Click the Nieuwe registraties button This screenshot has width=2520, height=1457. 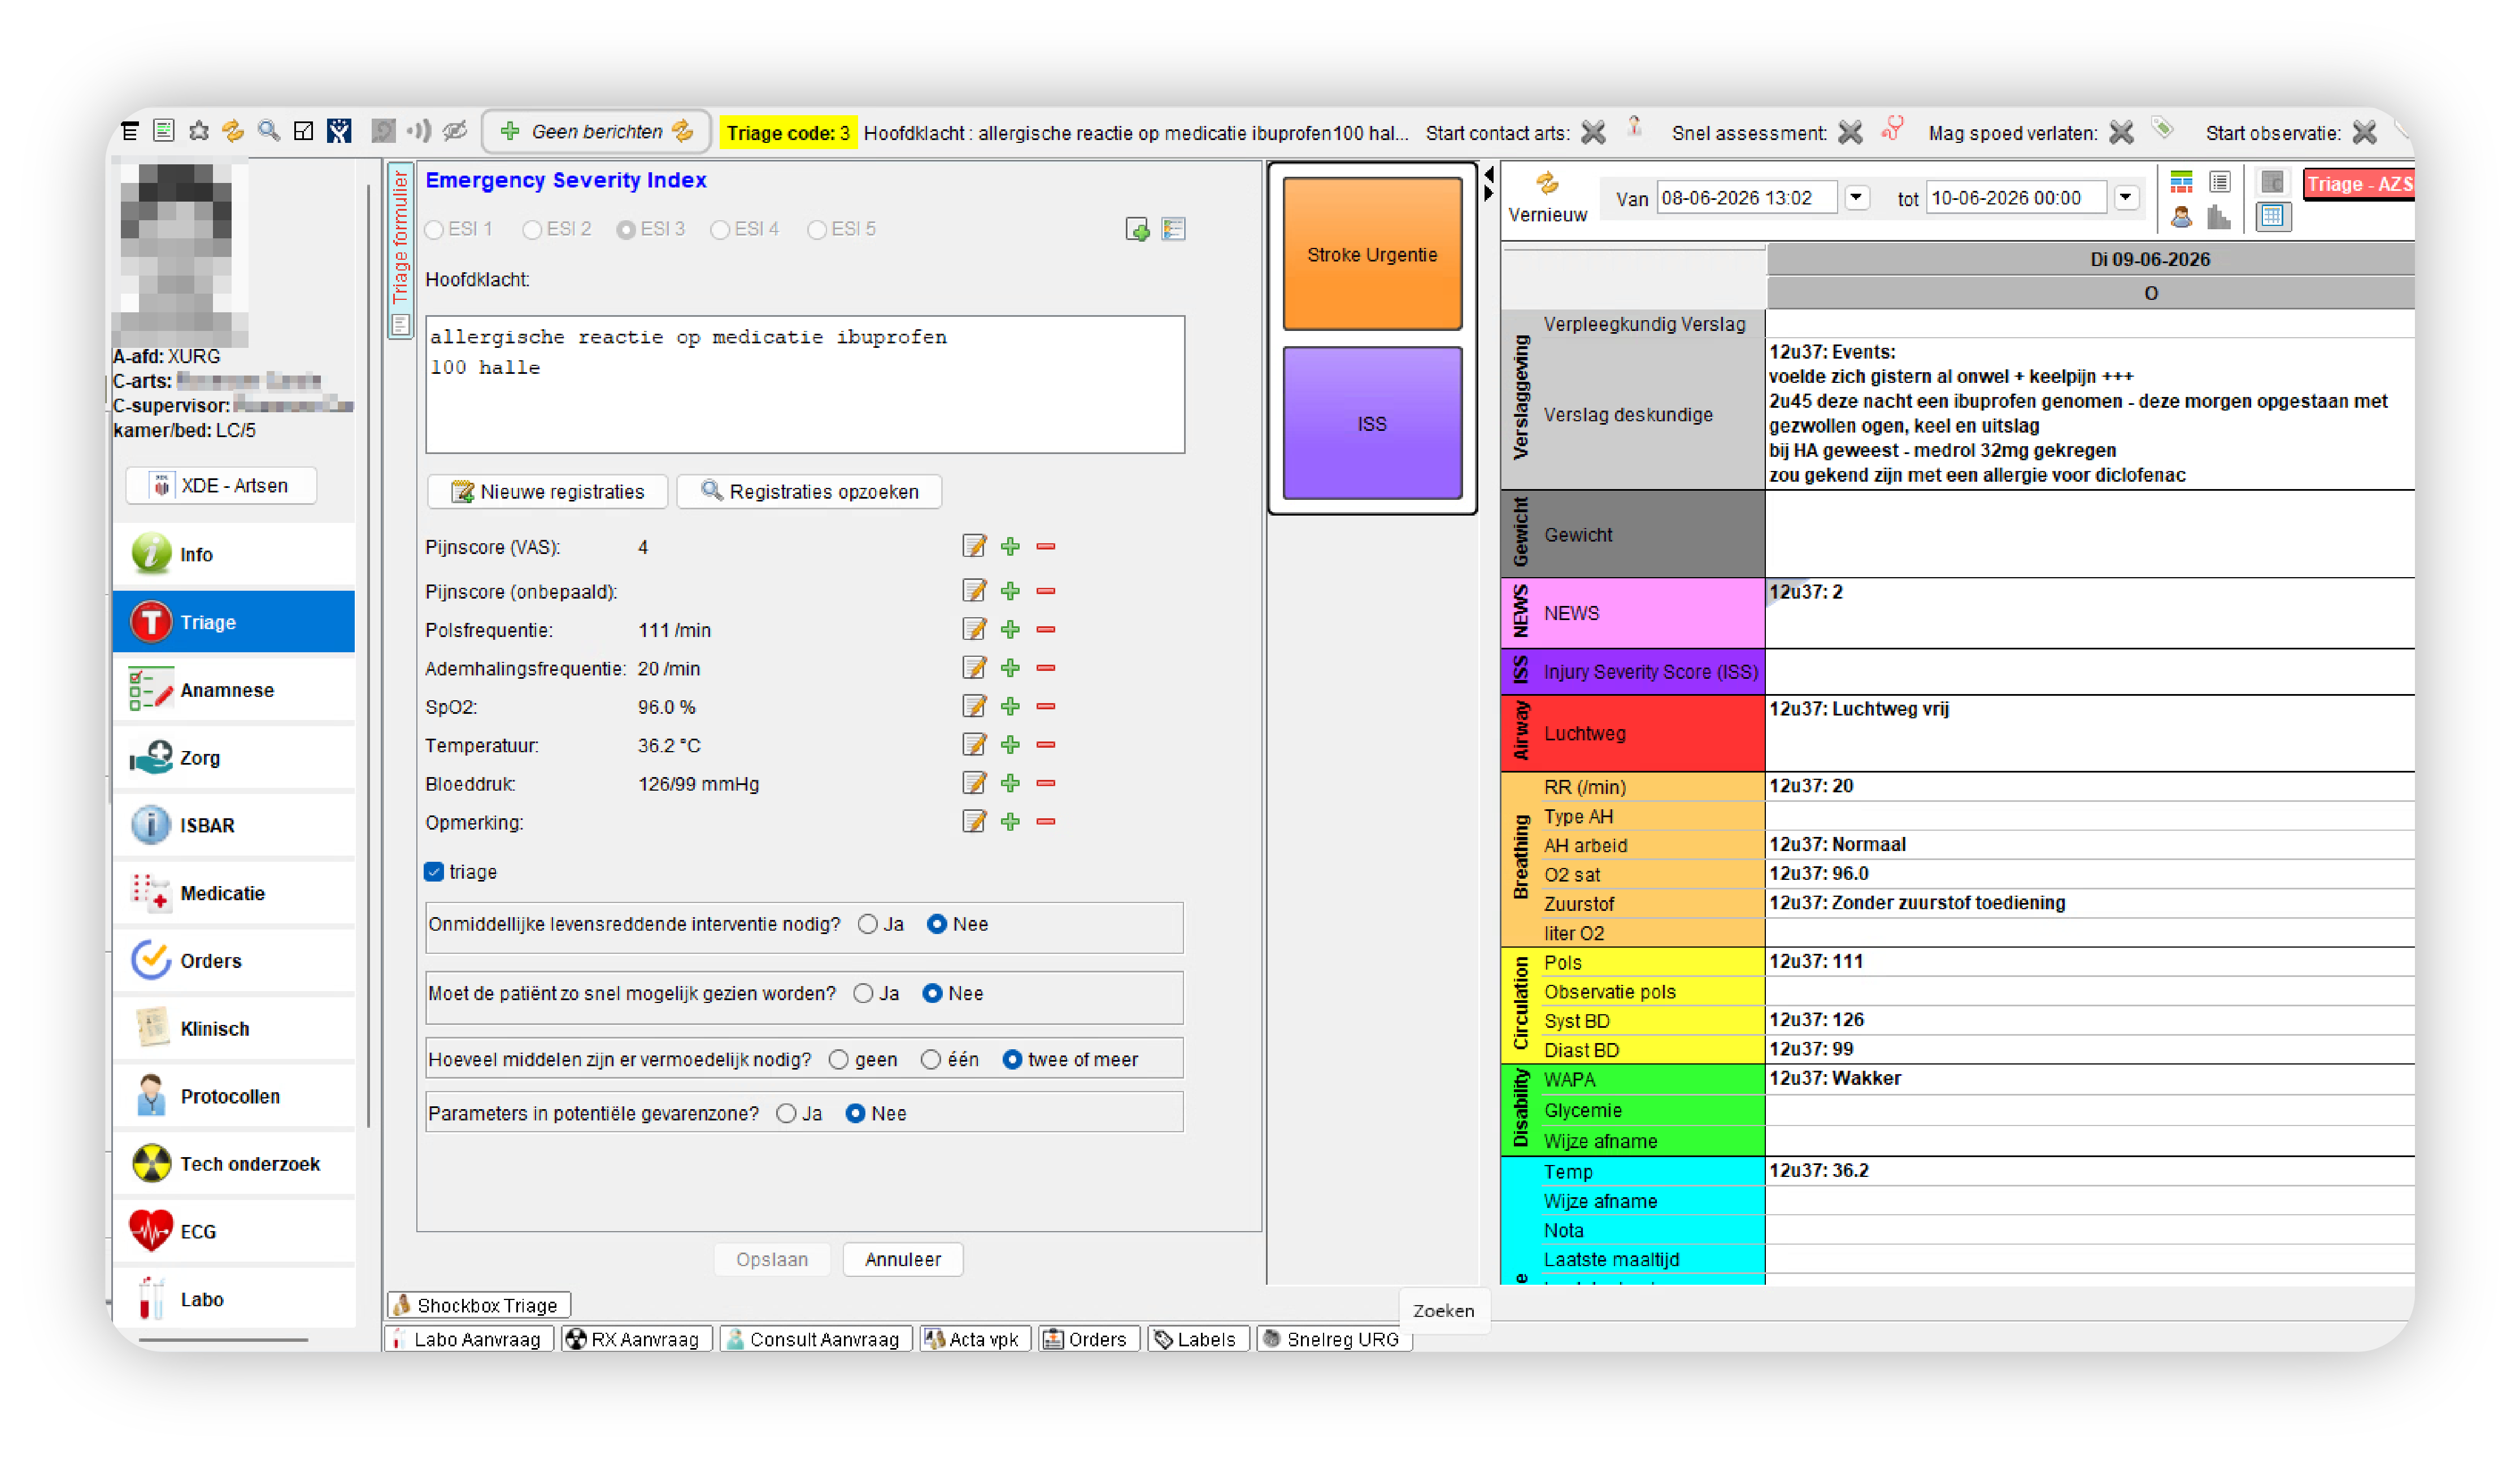point(547,492)
